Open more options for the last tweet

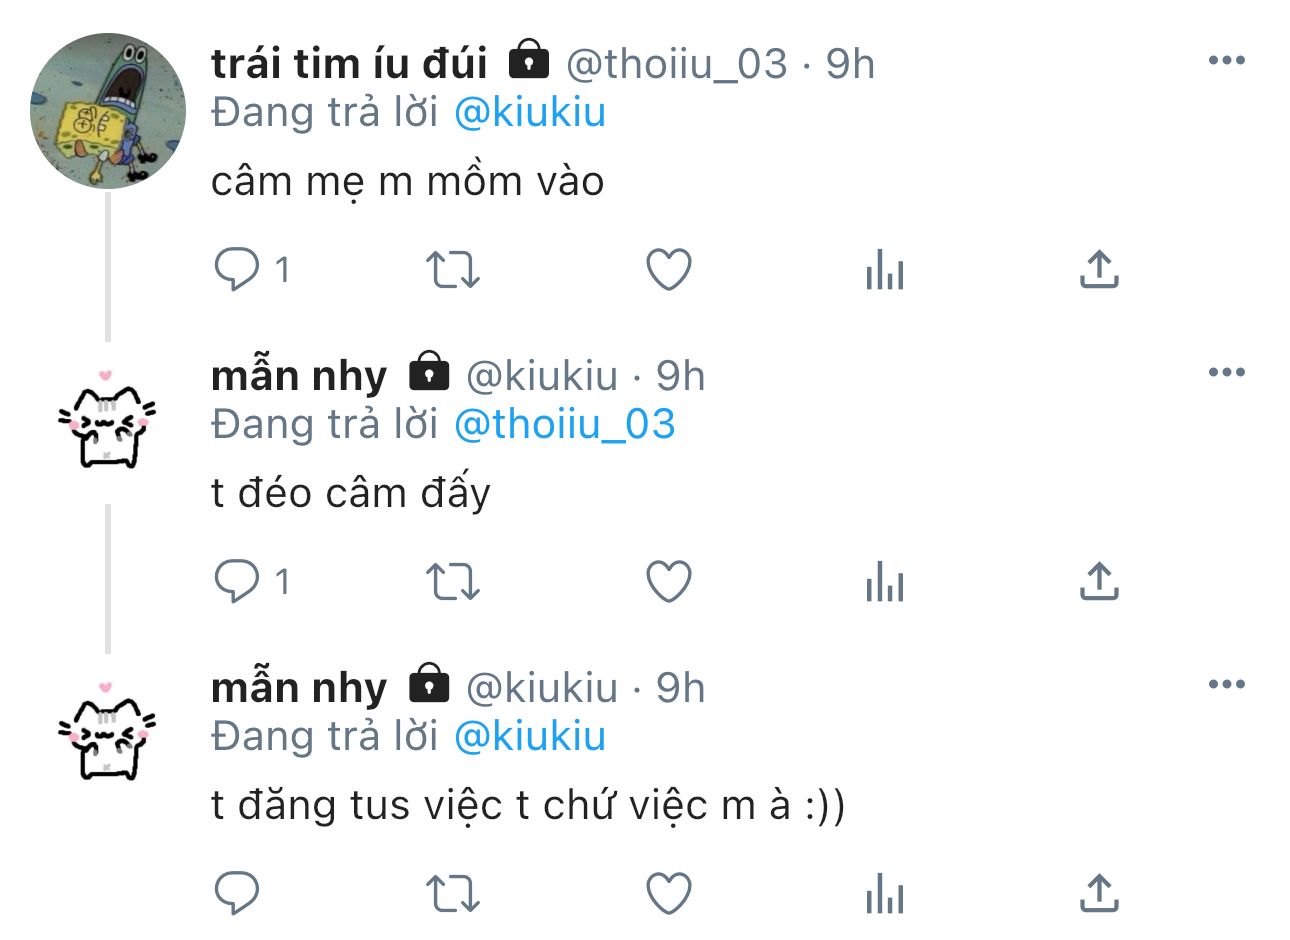pyautogui.click(x=1226, y=685)
